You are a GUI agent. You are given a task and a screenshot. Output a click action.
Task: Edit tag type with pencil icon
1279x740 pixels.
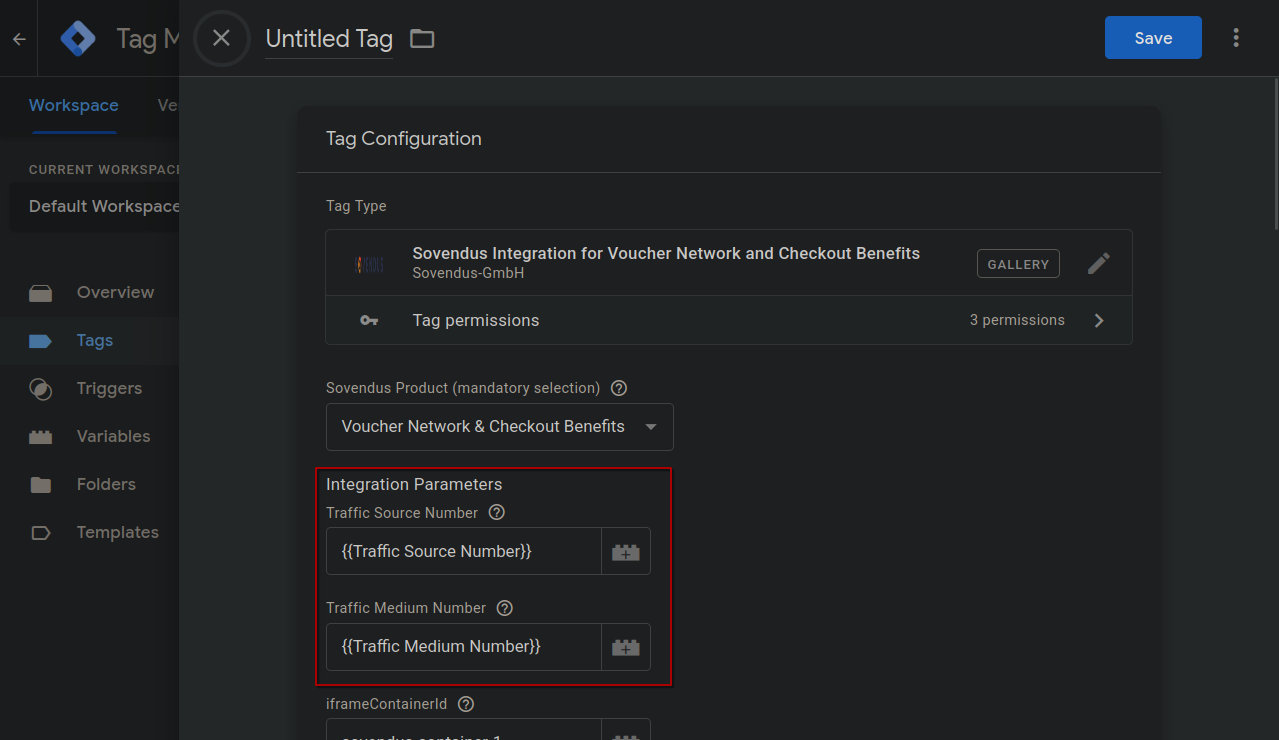tap(1098, 264)
